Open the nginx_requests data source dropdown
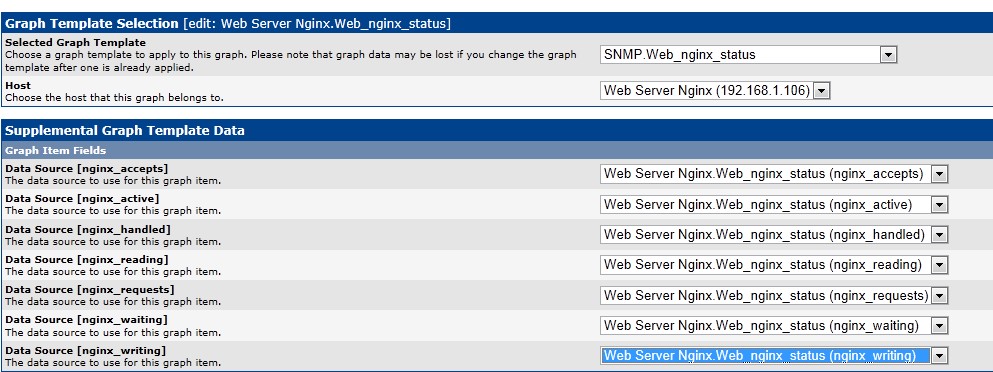Viewport: 993px width, 372px height. click(x=774, y=295)
